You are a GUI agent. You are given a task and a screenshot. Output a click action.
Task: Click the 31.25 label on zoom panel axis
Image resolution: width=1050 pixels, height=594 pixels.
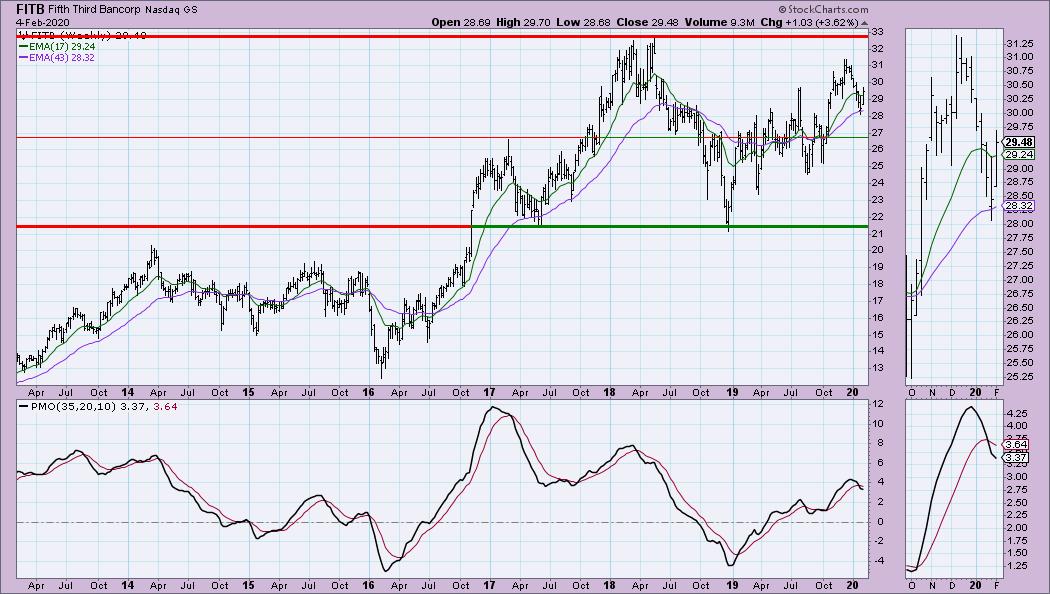(x=1018, y=44)
